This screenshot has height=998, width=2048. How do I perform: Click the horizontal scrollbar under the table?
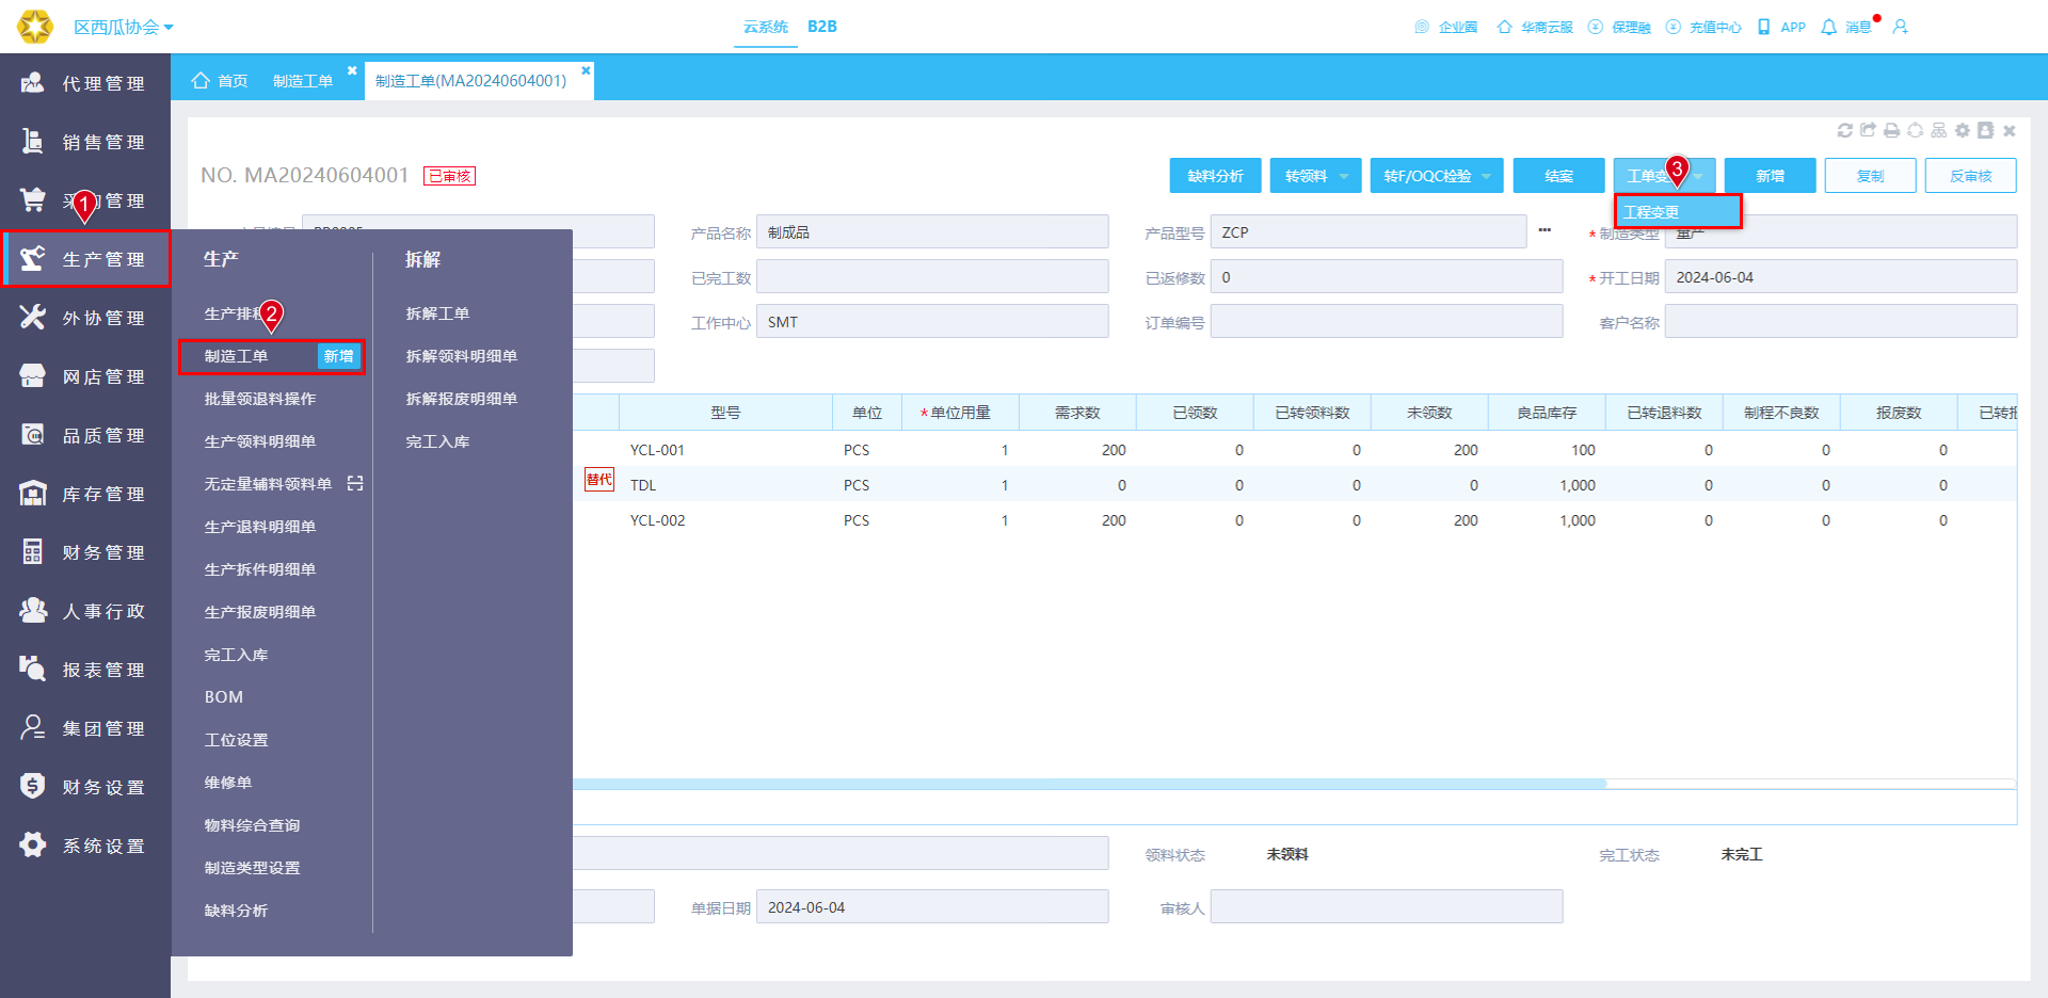[x=1090, y=784]
